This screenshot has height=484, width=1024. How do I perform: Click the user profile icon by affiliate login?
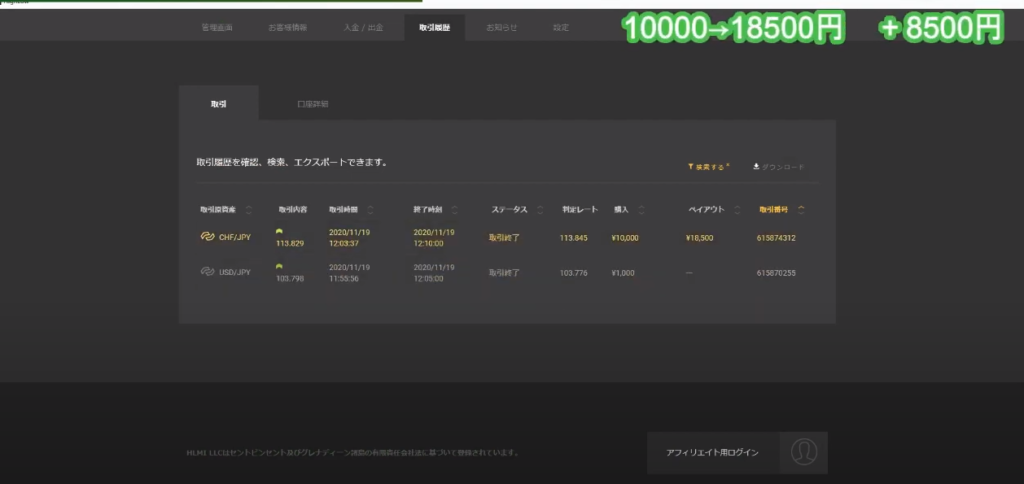[x=804, y=453]
